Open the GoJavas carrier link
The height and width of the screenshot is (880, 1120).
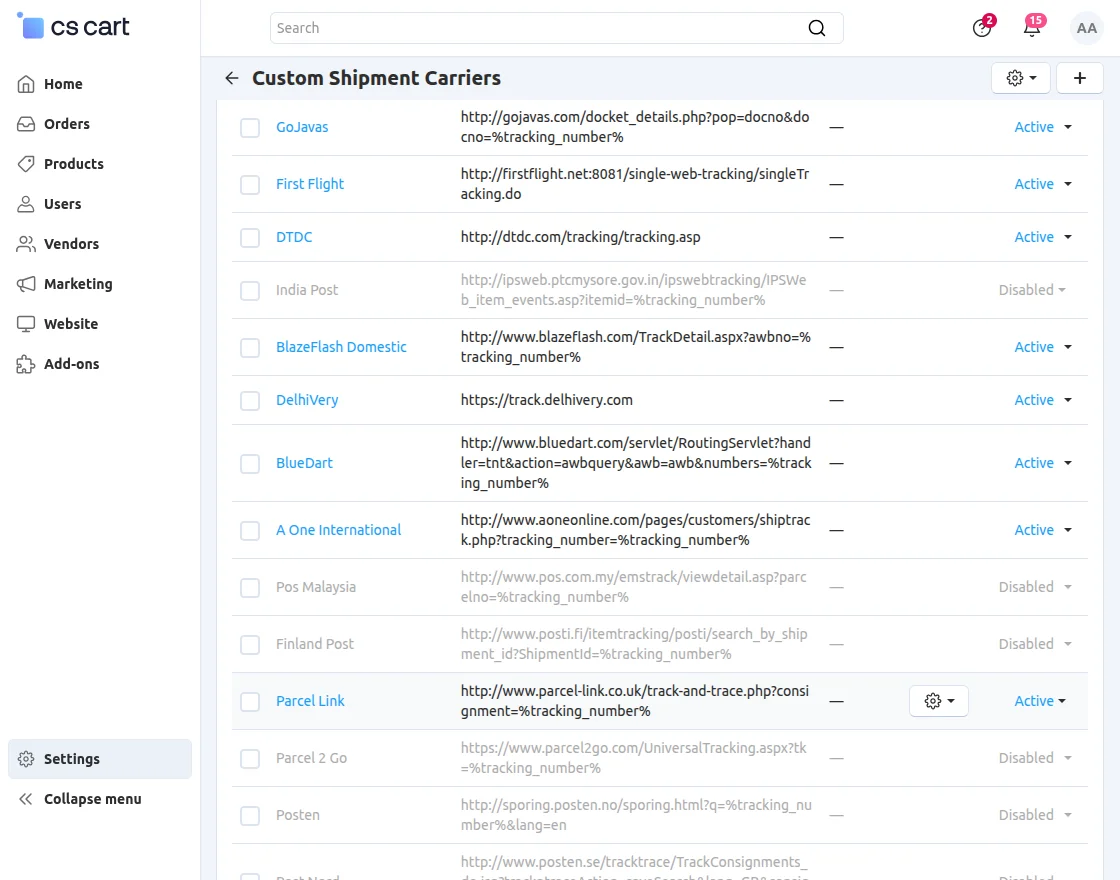302,127
